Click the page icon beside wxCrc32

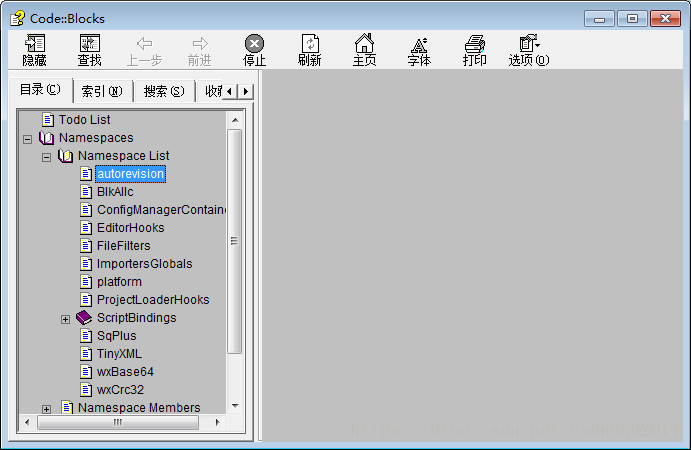[86, 390]
